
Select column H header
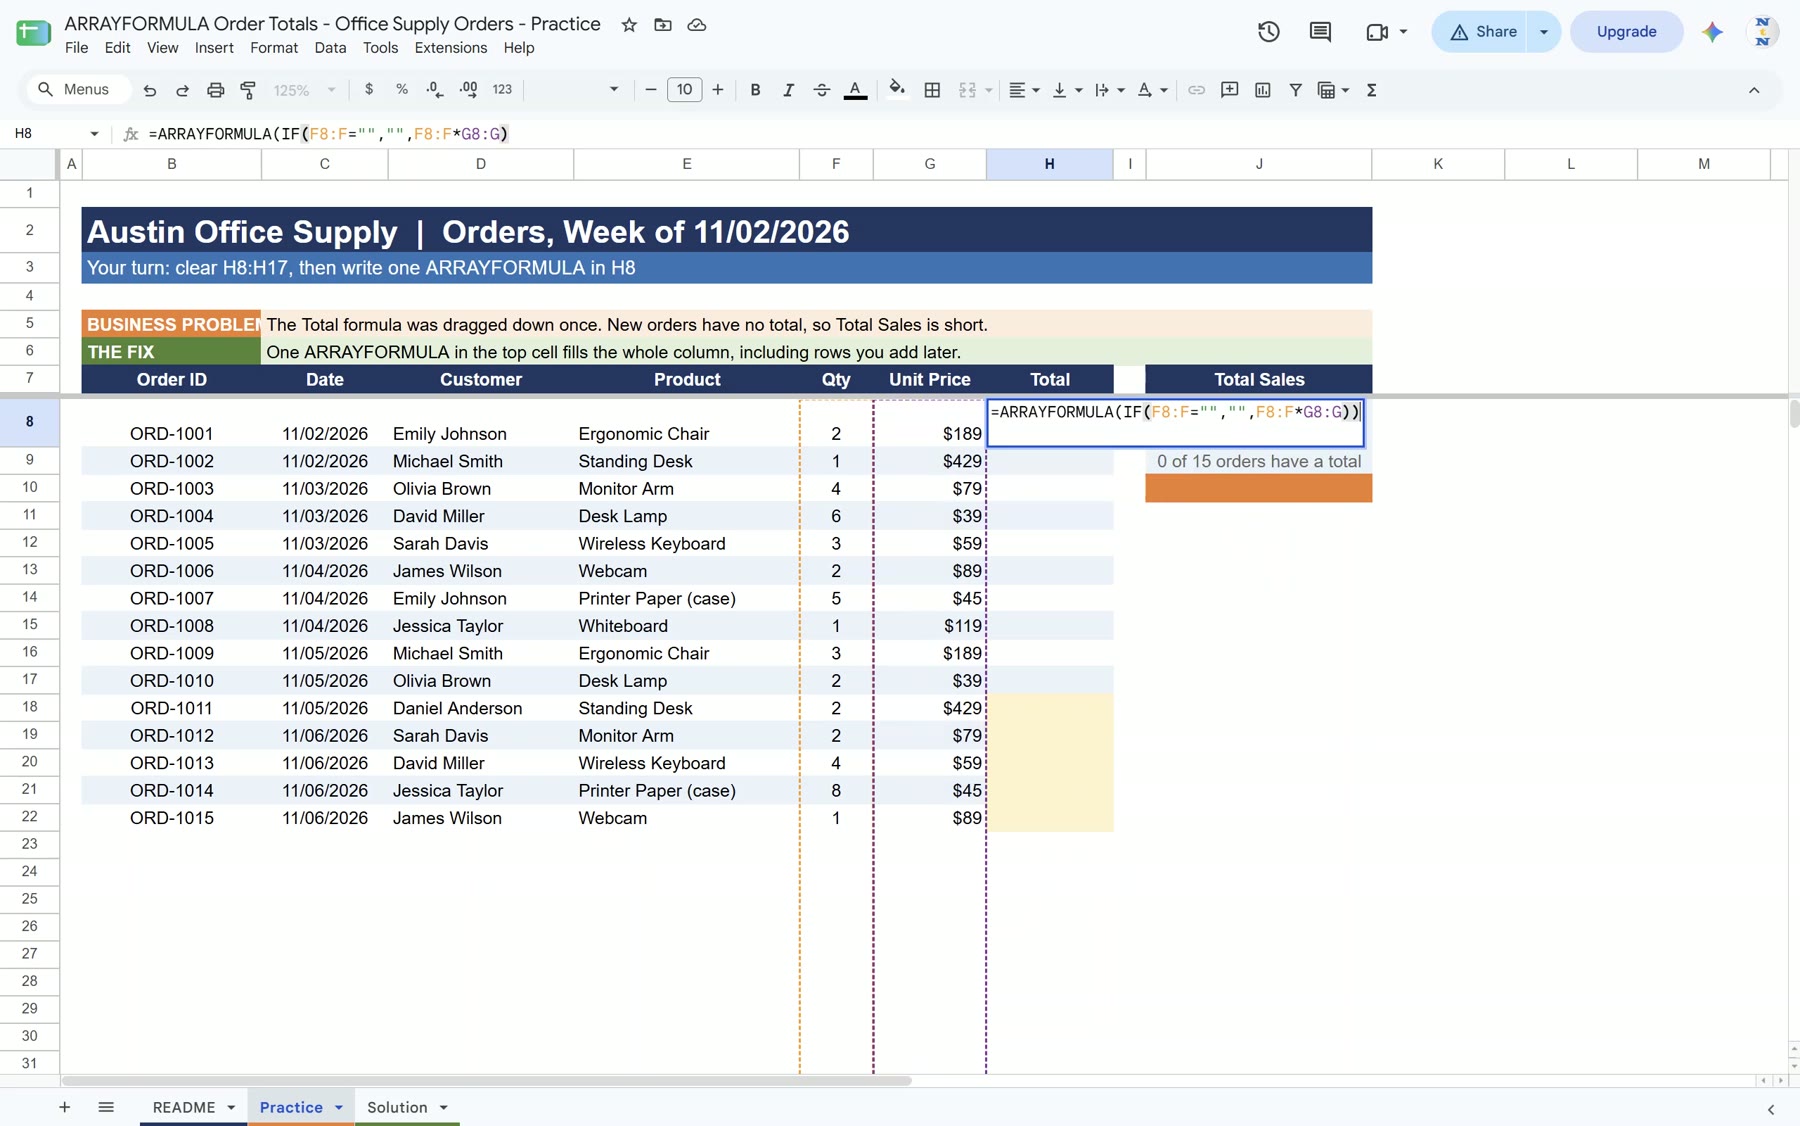[x=1049, y=164]
